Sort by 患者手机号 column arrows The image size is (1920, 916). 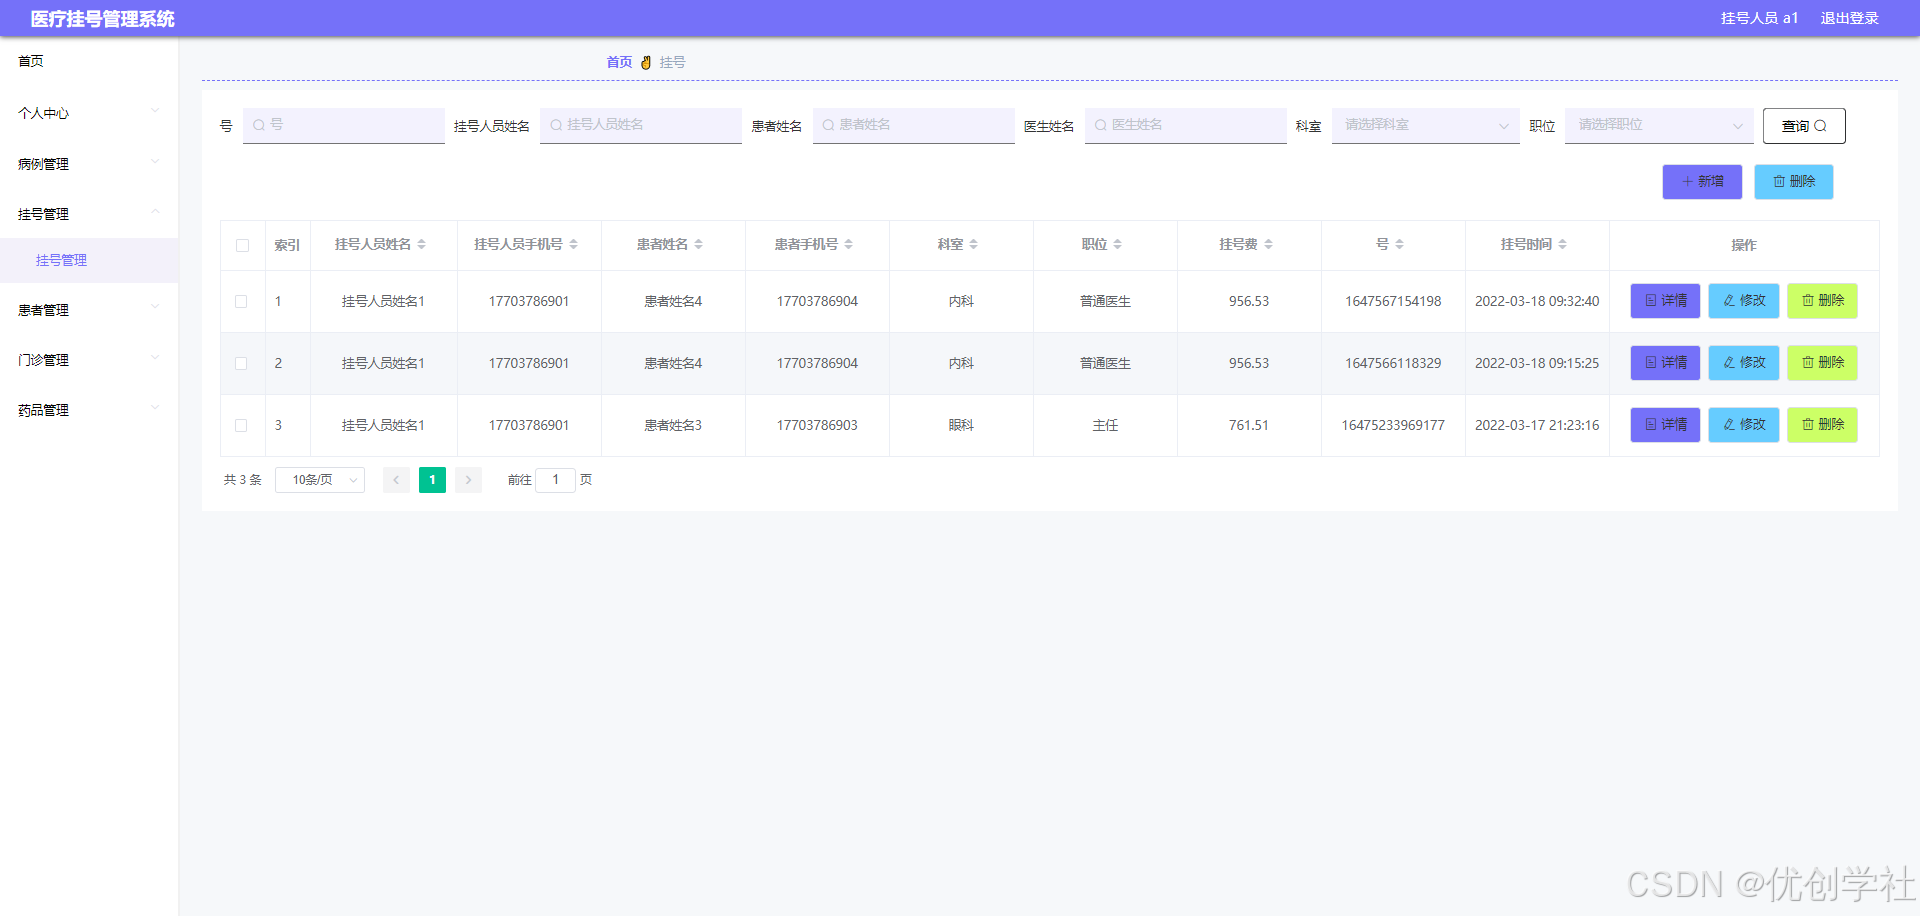pyautogui.click(x=849, y=244)
